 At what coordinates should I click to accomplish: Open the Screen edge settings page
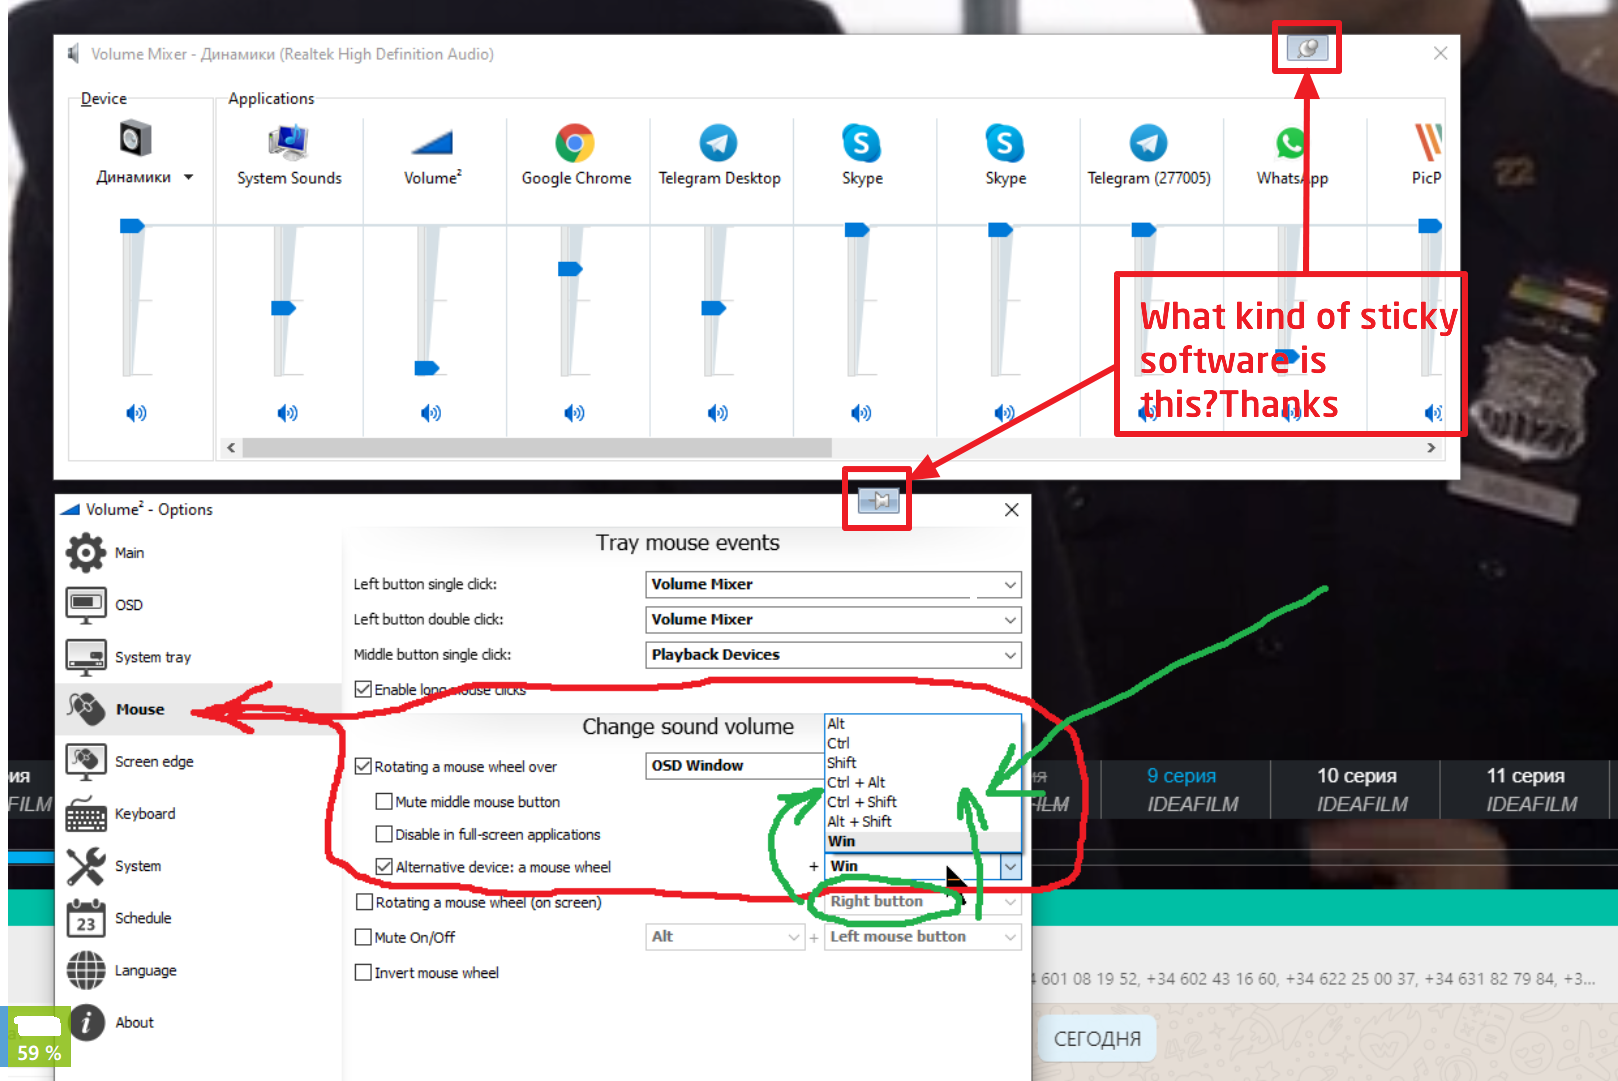tap(198, 761)
